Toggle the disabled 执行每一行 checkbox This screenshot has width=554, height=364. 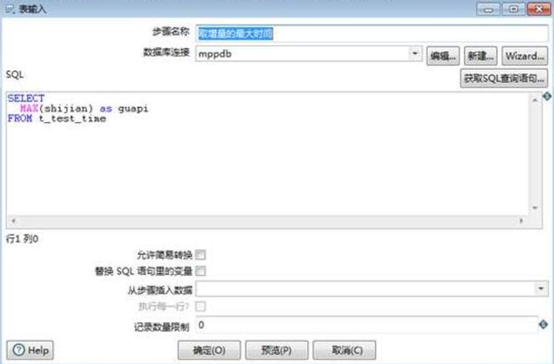[x=200, y=306]
